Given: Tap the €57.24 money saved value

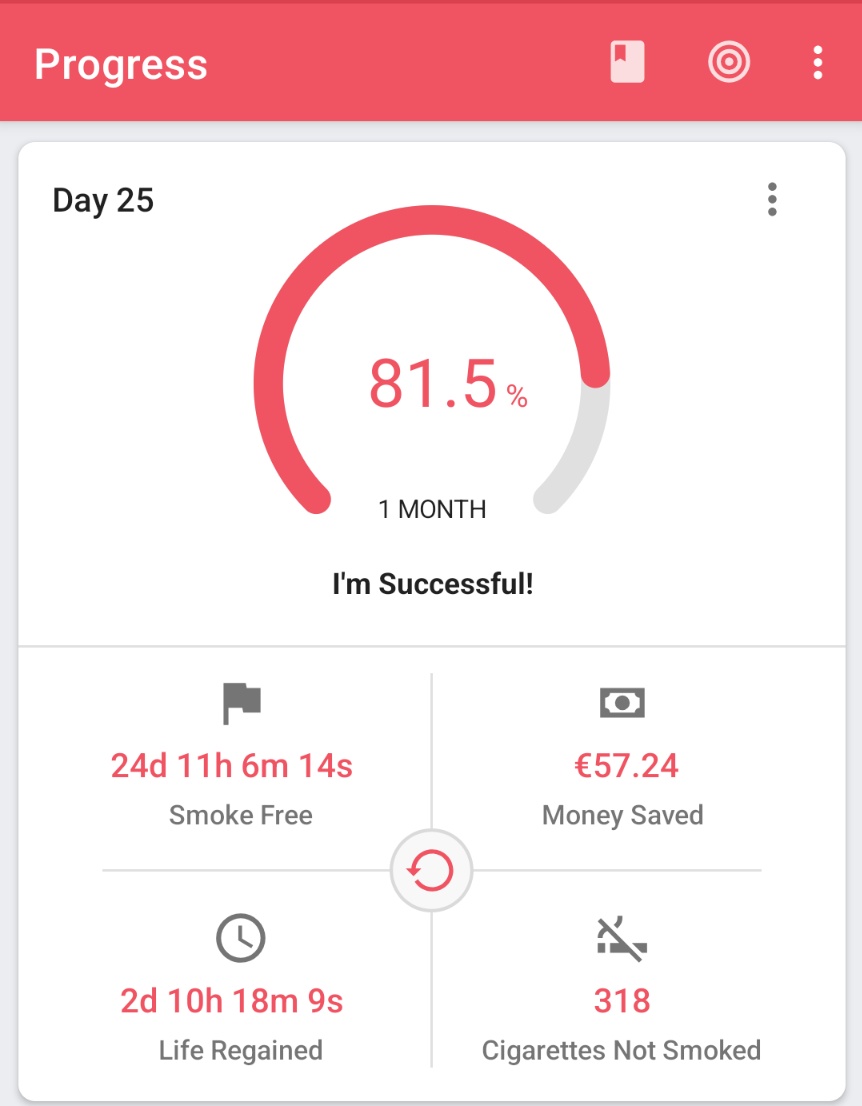Looking at the screenshot, I should pyautogui.click(x=626, y=766).
